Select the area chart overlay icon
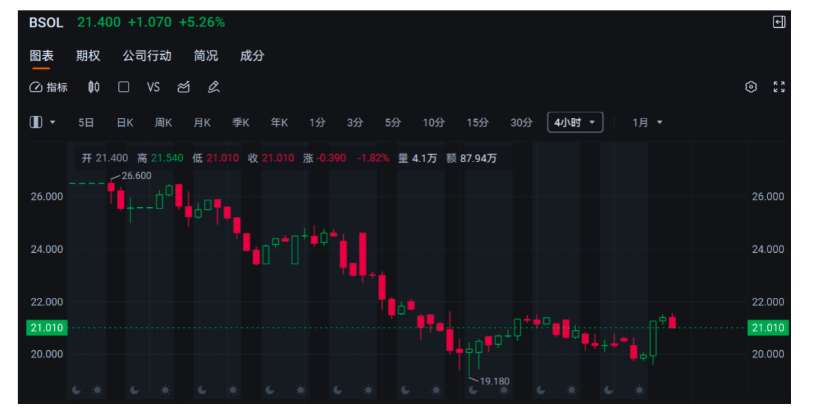 click(x=183, y=87)
